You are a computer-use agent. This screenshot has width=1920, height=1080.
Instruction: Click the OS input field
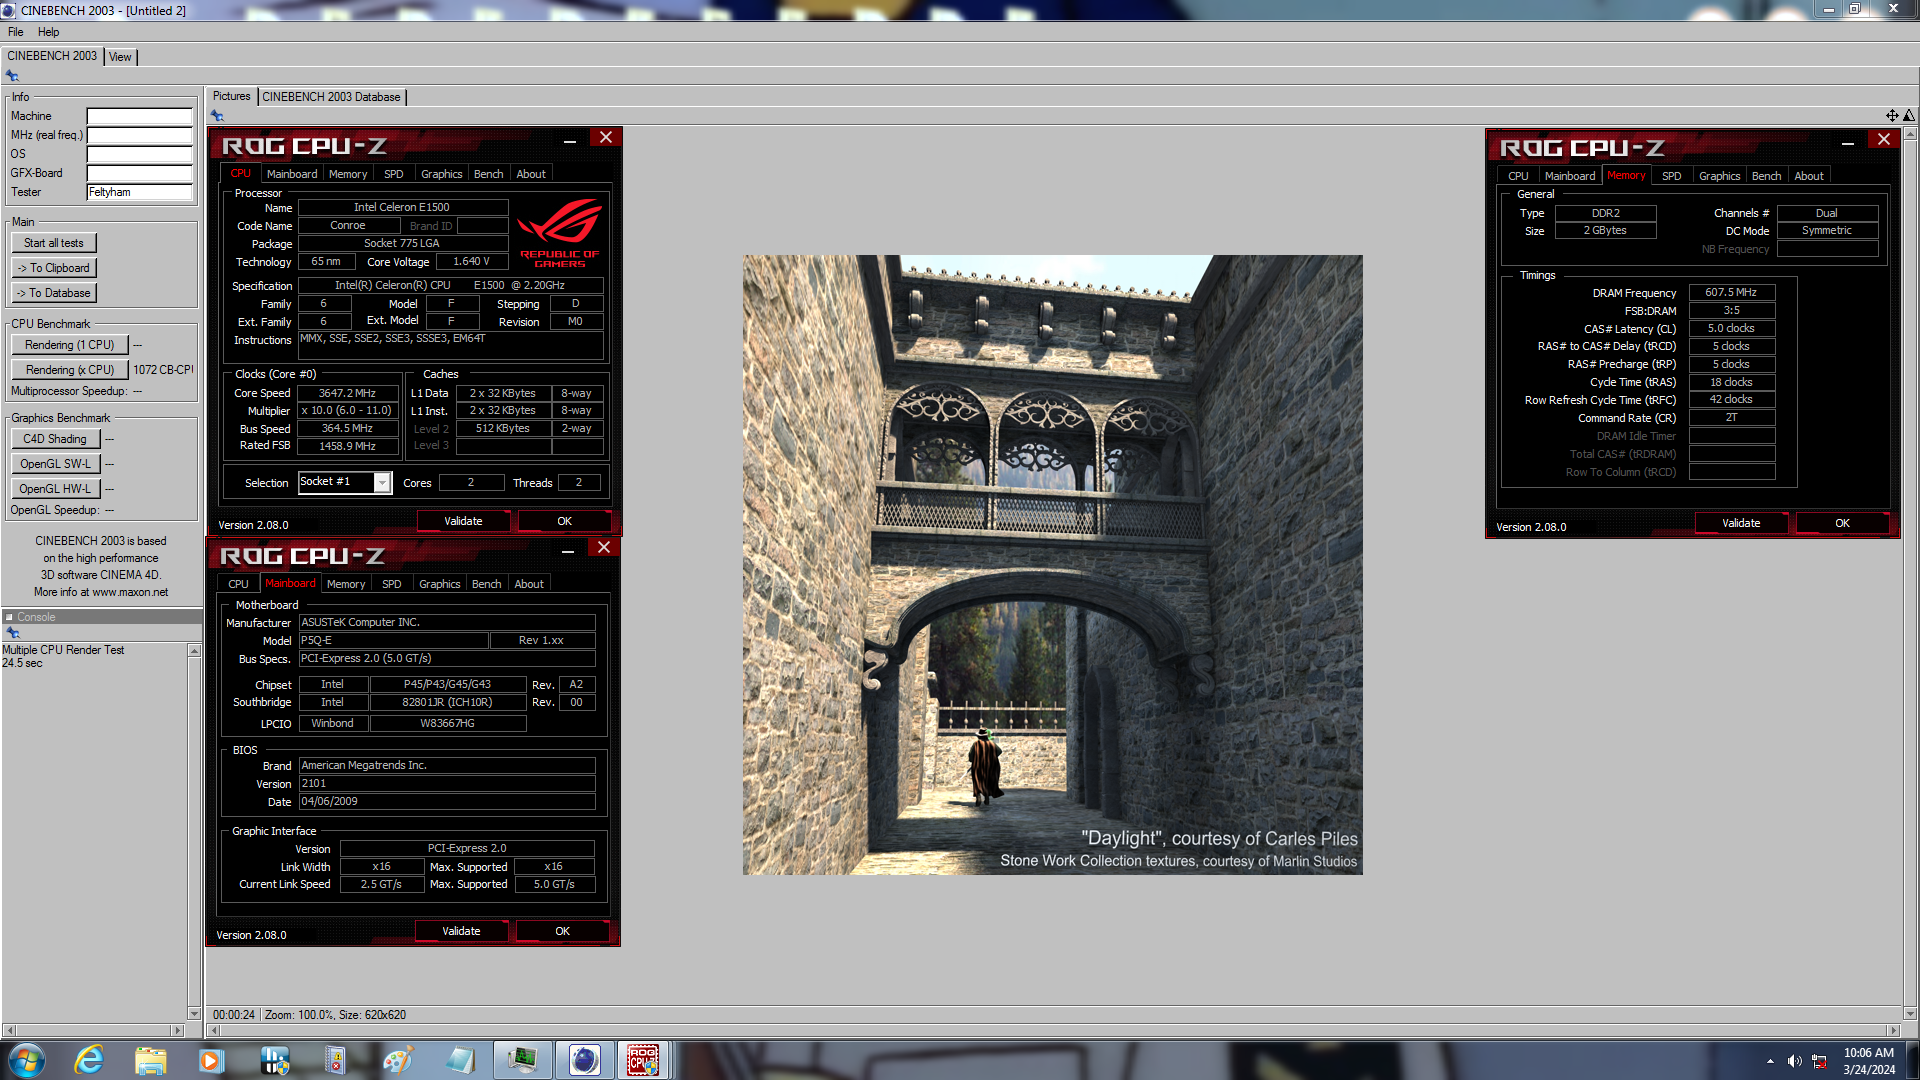tap(140, 154)
